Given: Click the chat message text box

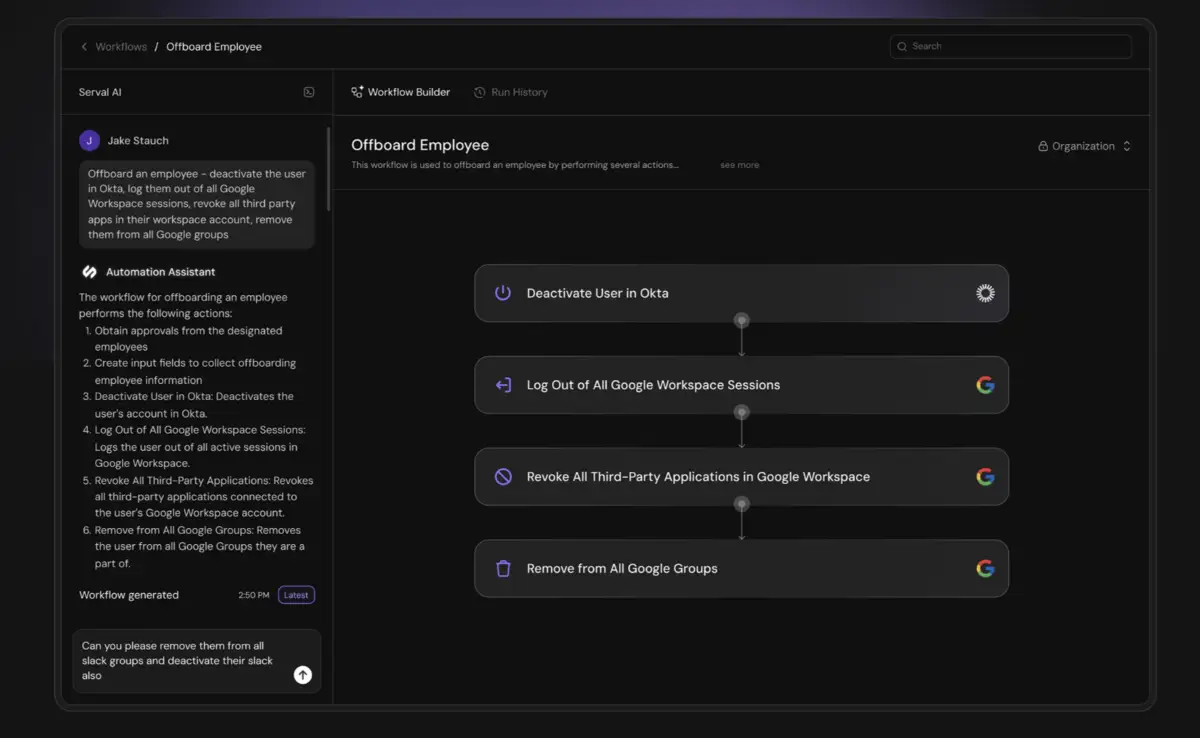Looking at the screenshot, I should [x=180, y=660].
